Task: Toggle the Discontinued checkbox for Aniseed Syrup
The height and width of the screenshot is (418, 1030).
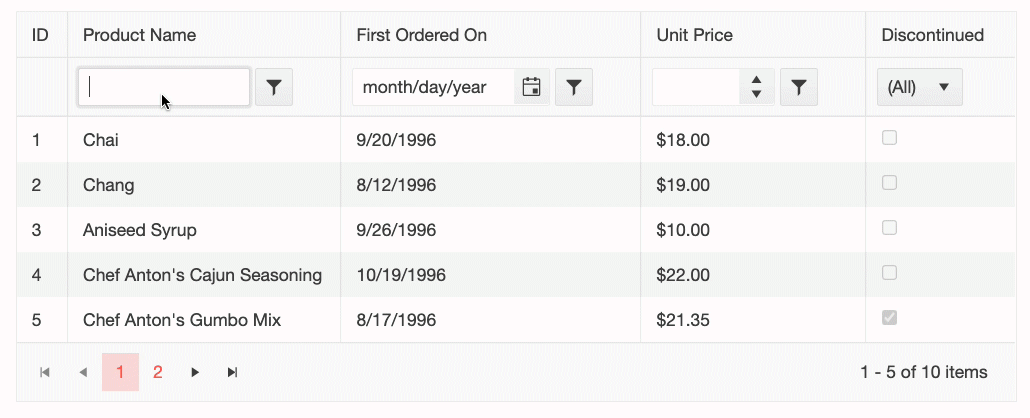Action: pyautogui.click(x=889, y=228)
